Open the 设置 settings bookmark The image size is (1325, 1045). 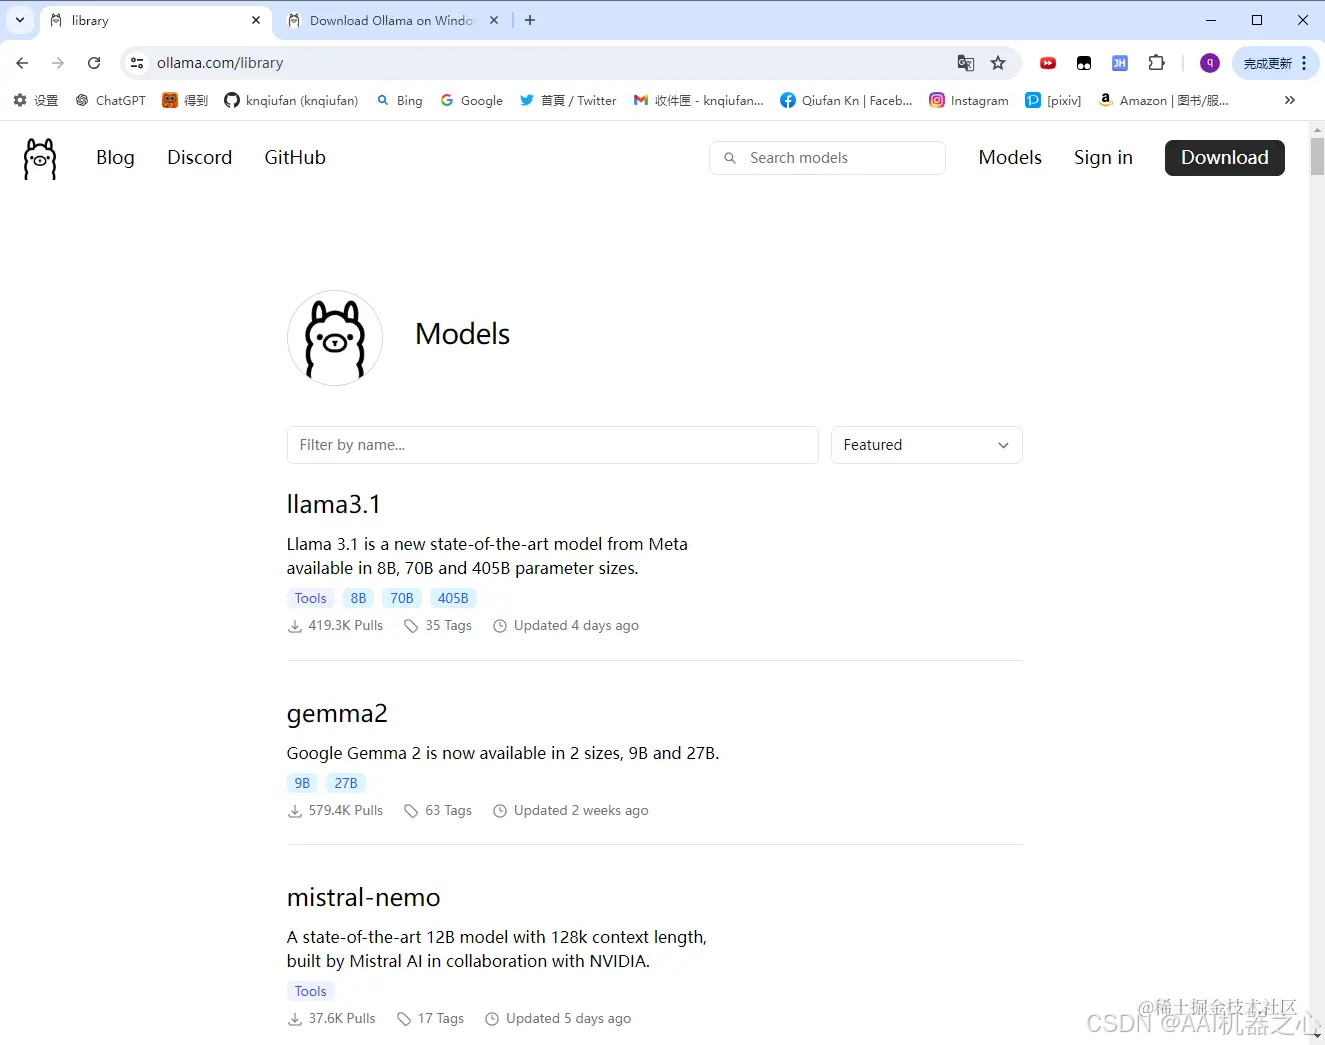click(x=36, y=100)
